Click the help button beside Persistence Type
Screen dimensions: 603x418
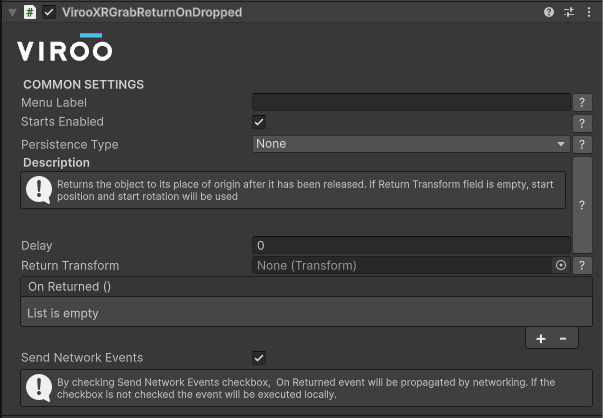pos(582,144)
